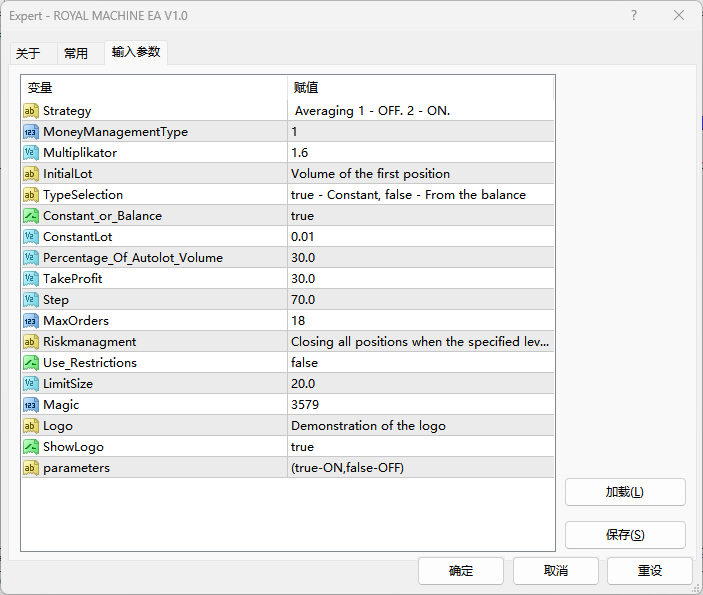Click the MoneyManagementType integer icon
This screenshot has width=703, height=595.
pos(31,132)
